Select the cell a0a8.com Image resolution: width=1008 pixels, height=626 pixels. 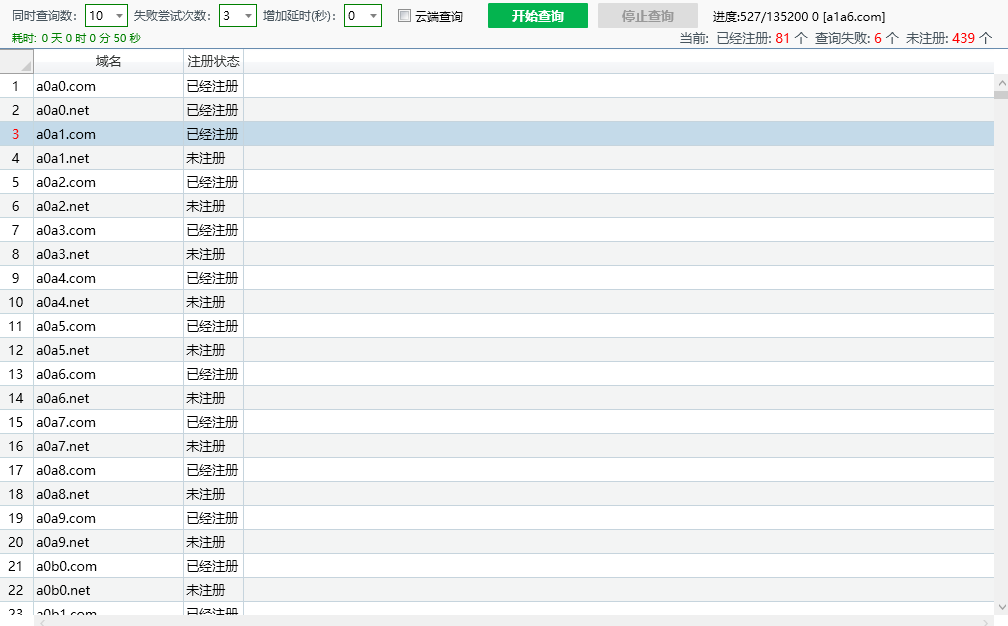(x=108, y=470)
